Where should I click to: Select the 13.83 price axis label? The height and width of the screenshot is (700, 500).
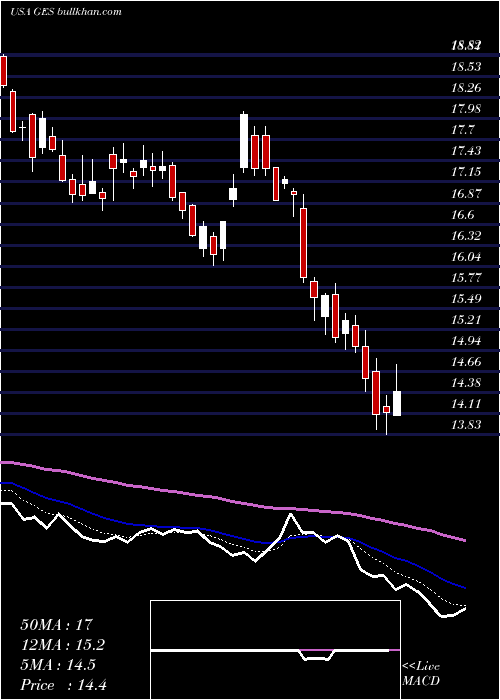[x=467, y=425]
